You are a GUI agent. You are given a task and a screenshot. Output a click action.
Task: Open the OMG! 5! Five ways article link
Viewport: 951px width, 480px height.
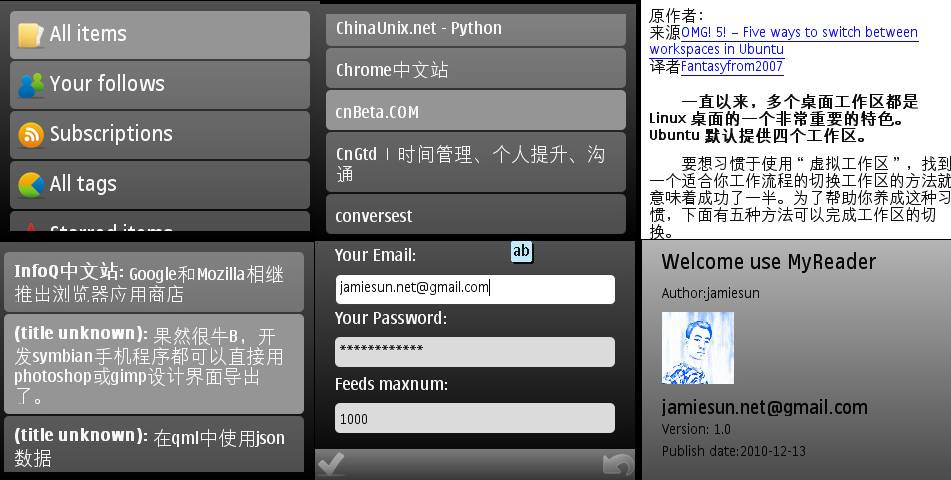pos(784,41)
